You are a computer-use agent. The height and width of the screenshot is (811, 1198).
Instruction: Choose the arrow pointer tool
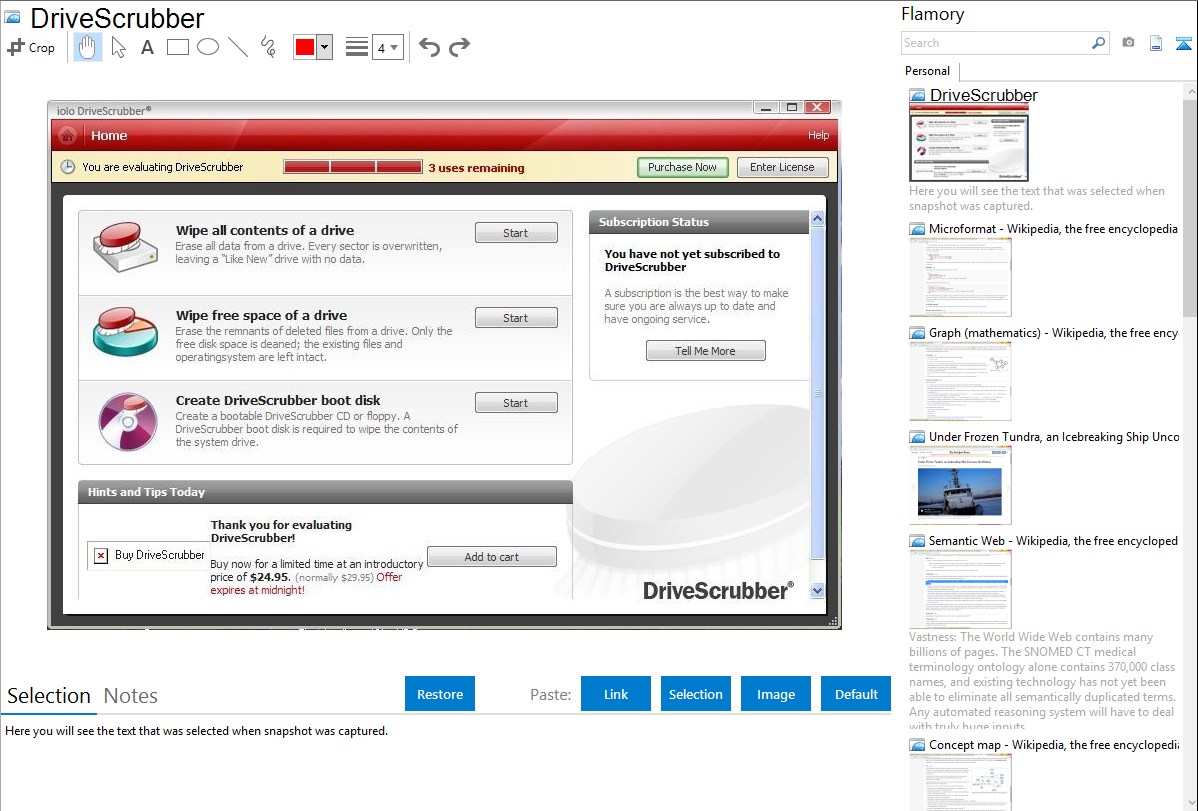[118, 47]
